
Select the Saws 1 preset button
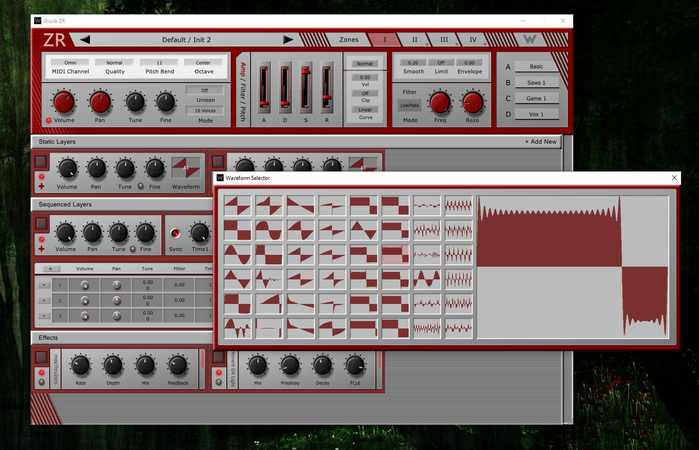pos(537,82)
